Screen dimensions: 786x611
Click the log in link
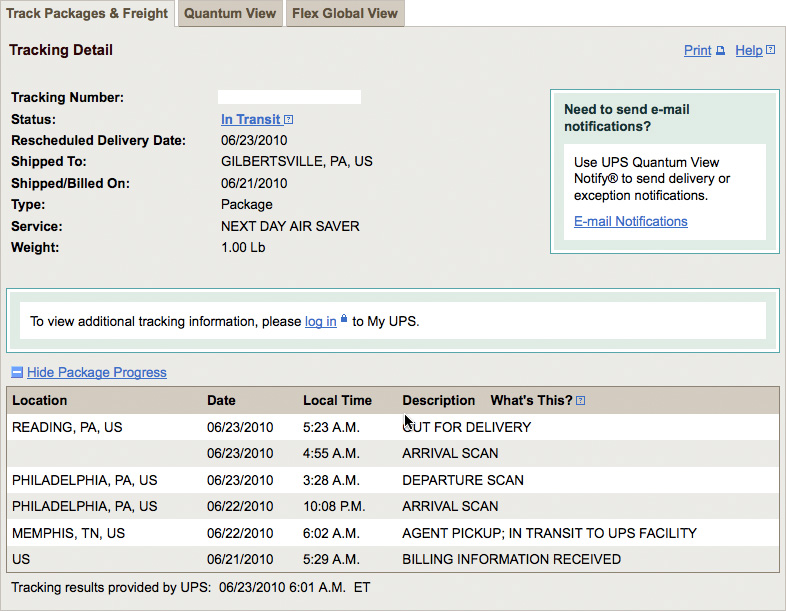coord(320,321)
